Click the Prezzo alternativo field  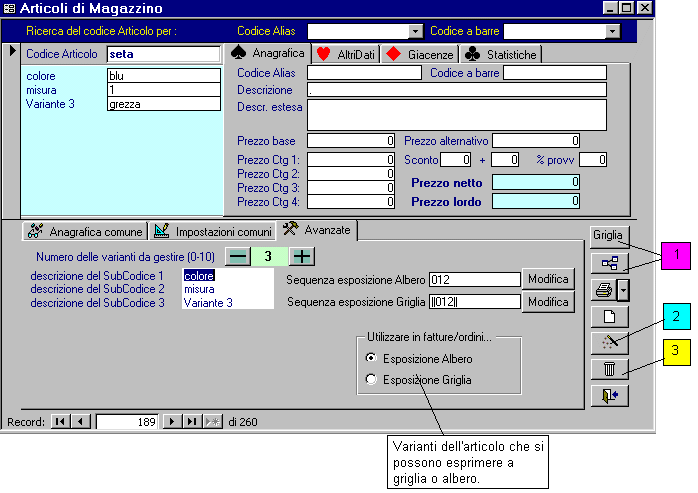click(x=536, y=141)
